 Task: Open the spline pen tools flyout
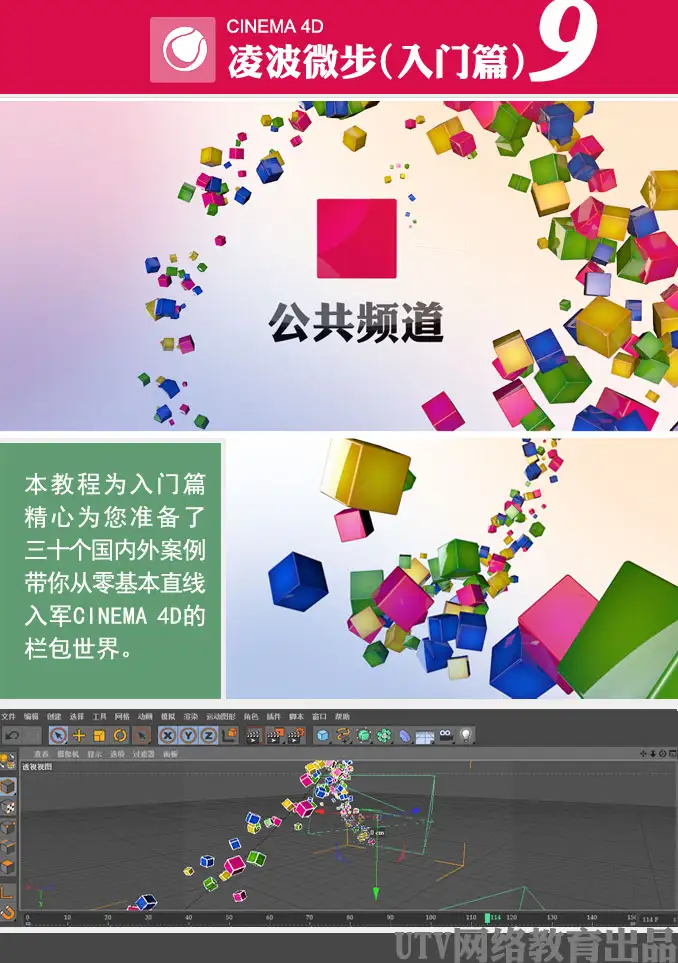point(343,735)
